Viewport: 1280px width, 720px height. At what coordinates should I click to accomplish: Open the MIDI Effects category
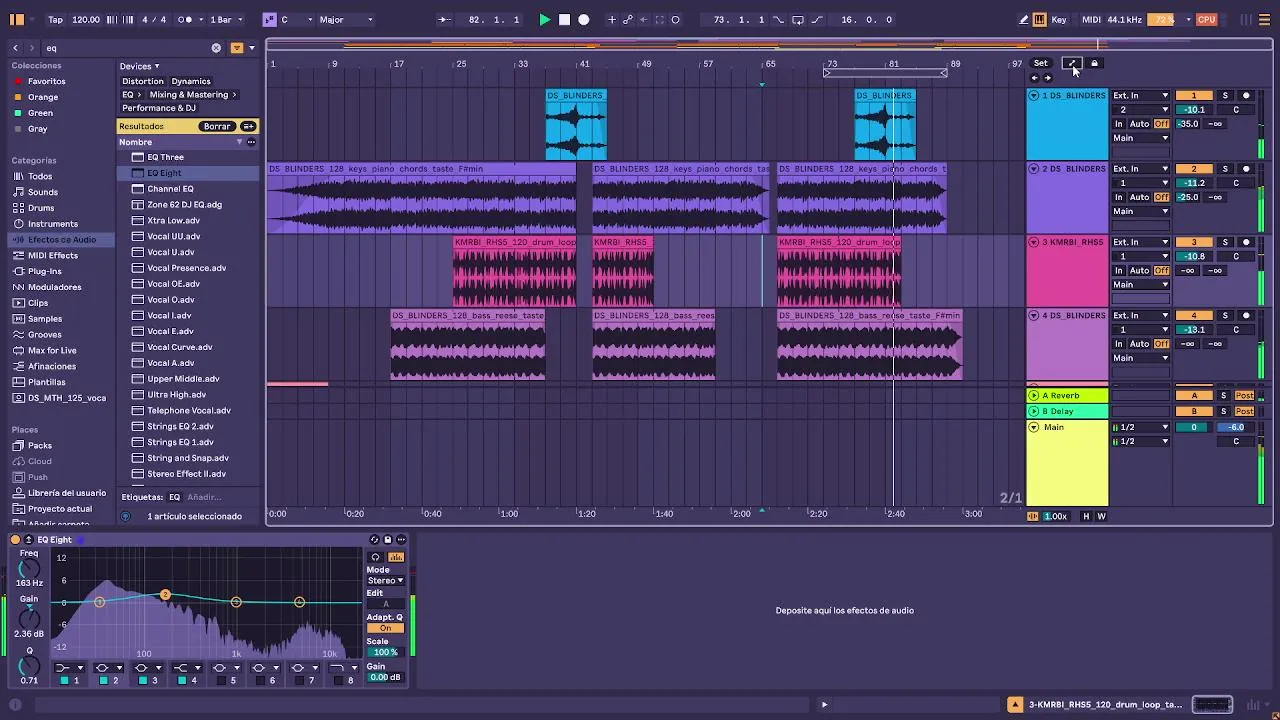pyautogui.click(x=52, y=255)
